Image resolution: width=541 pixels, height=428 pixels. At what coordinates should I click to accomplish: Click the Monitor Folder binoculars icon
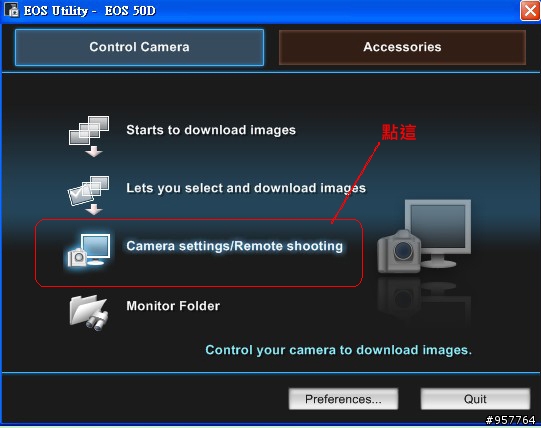[89, 313]
